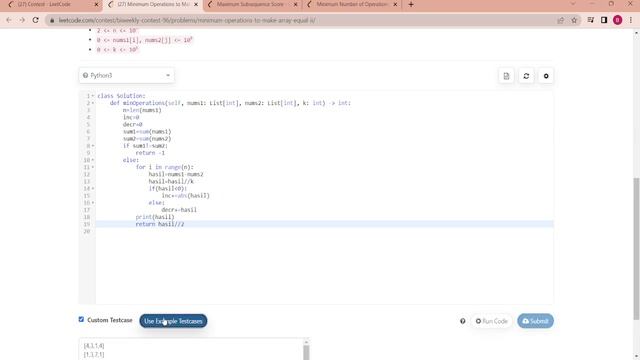640x360 pixels.
Task: Click the highlighted return hasil//2 line
Action: 324,224
